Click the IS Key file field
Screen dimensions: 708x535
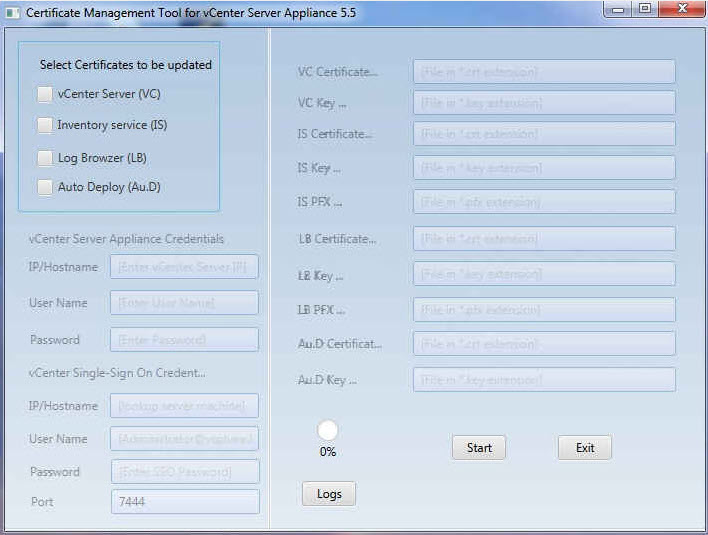[544, 168]
